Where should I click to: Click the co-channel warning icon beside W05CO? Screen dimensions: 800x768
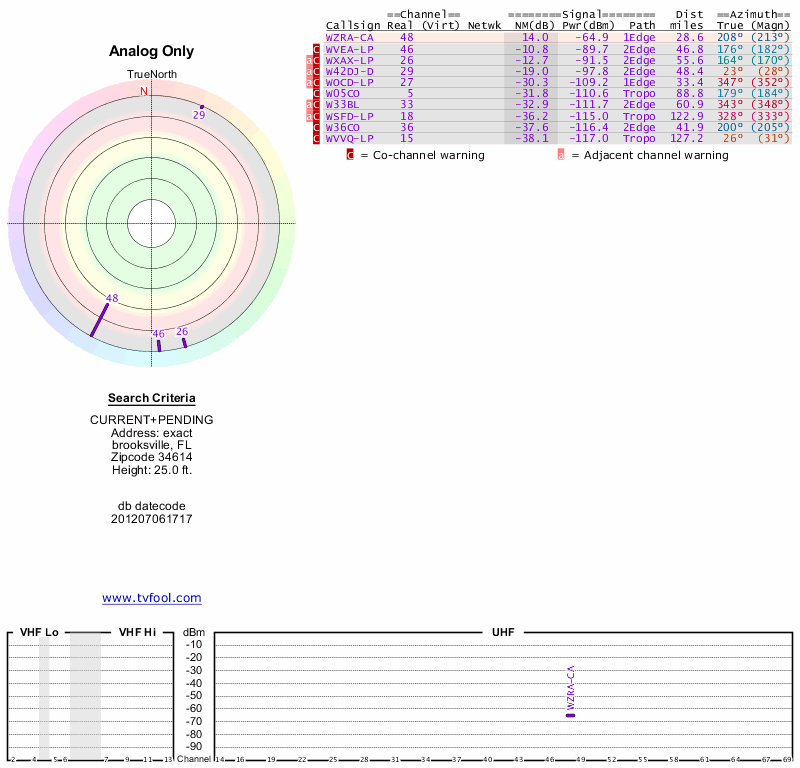[x=317, y=94]
